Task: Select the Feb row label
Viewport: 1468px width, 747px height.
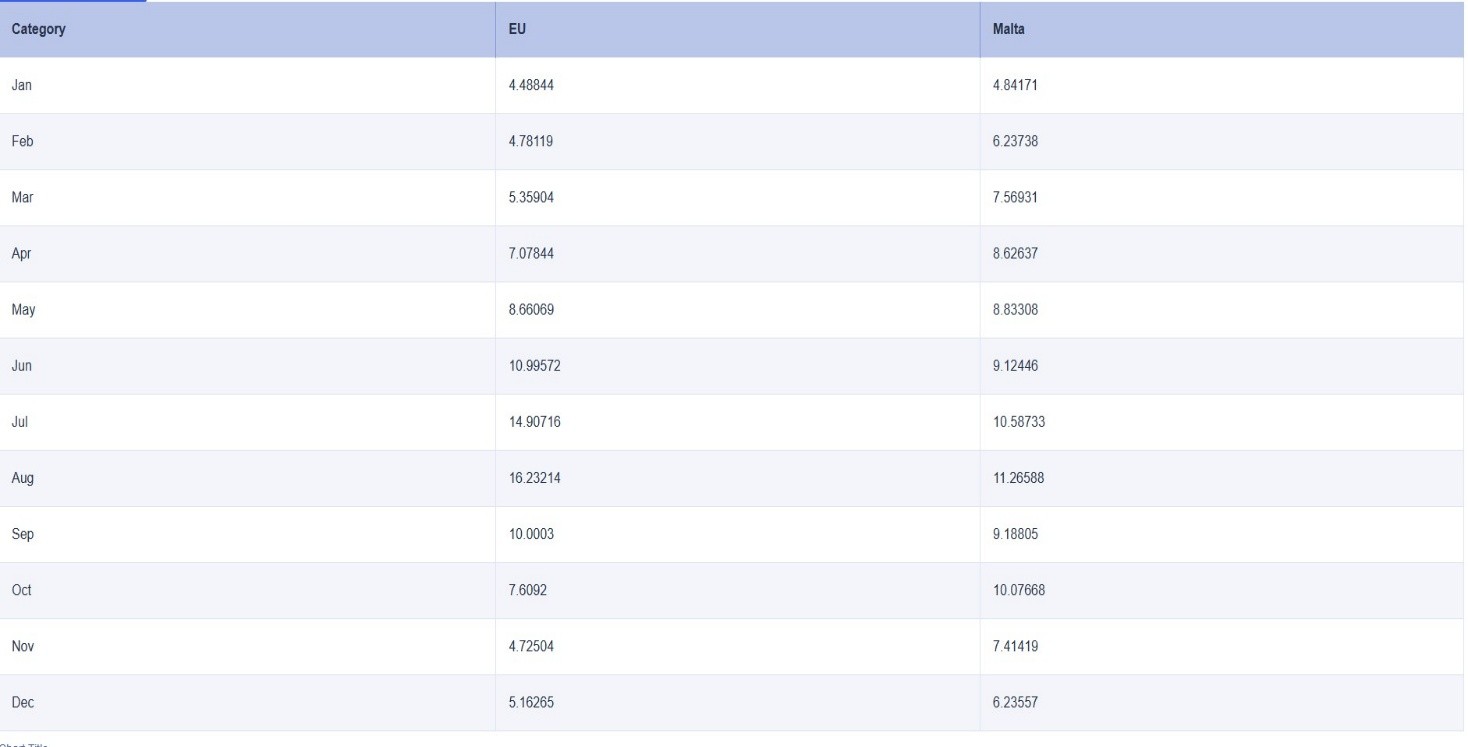Action: pos(22,142)
